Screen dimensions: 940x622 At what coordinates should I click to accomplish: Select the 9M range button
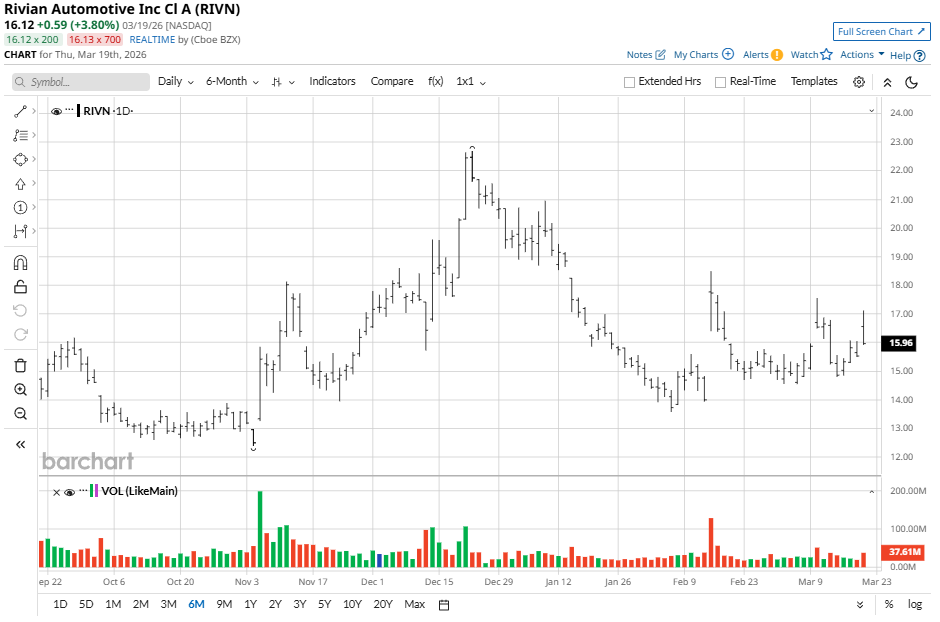224,604
